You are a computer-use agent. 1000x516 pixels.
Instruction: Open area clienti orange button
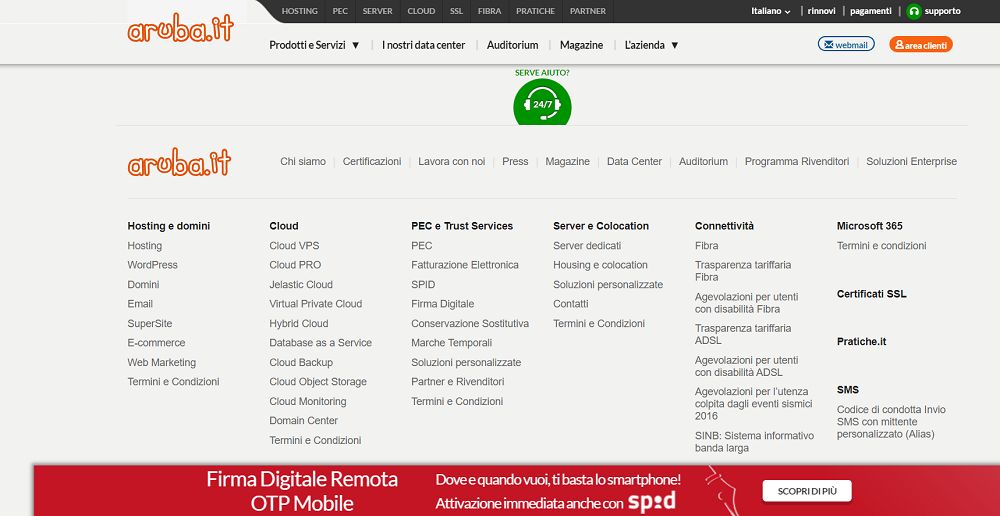click(921, 44)
